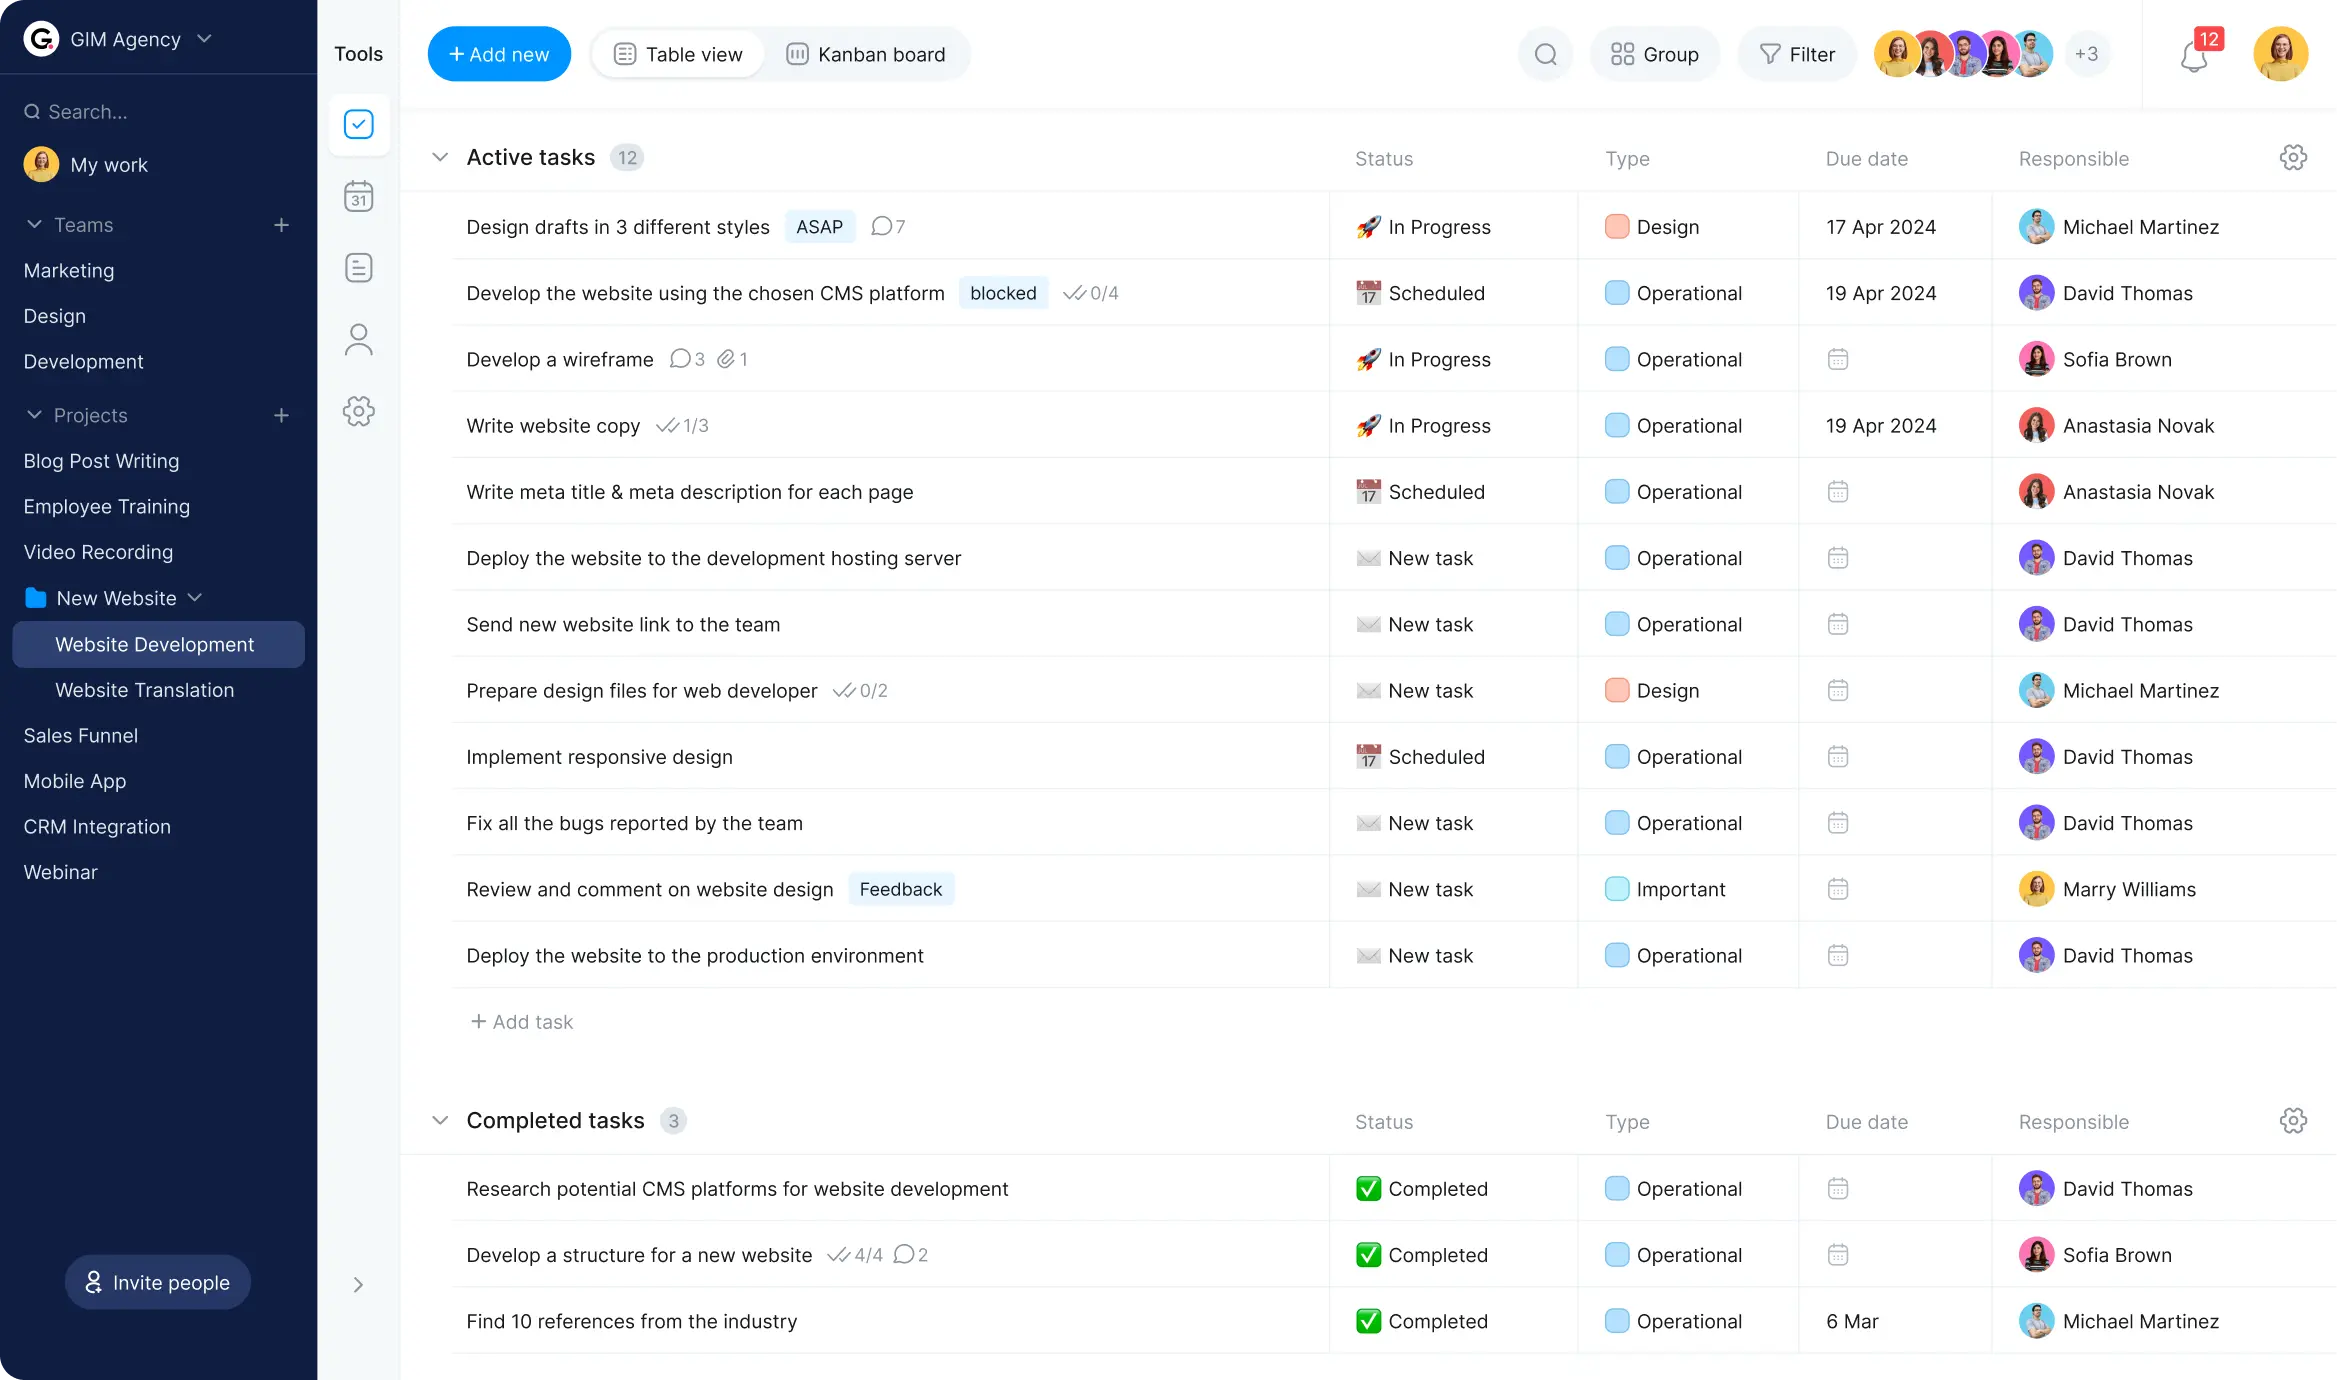Screen dimensions: 2337x1380
Task: Open the Contacts person tool icon
Action: pos(358,340)
